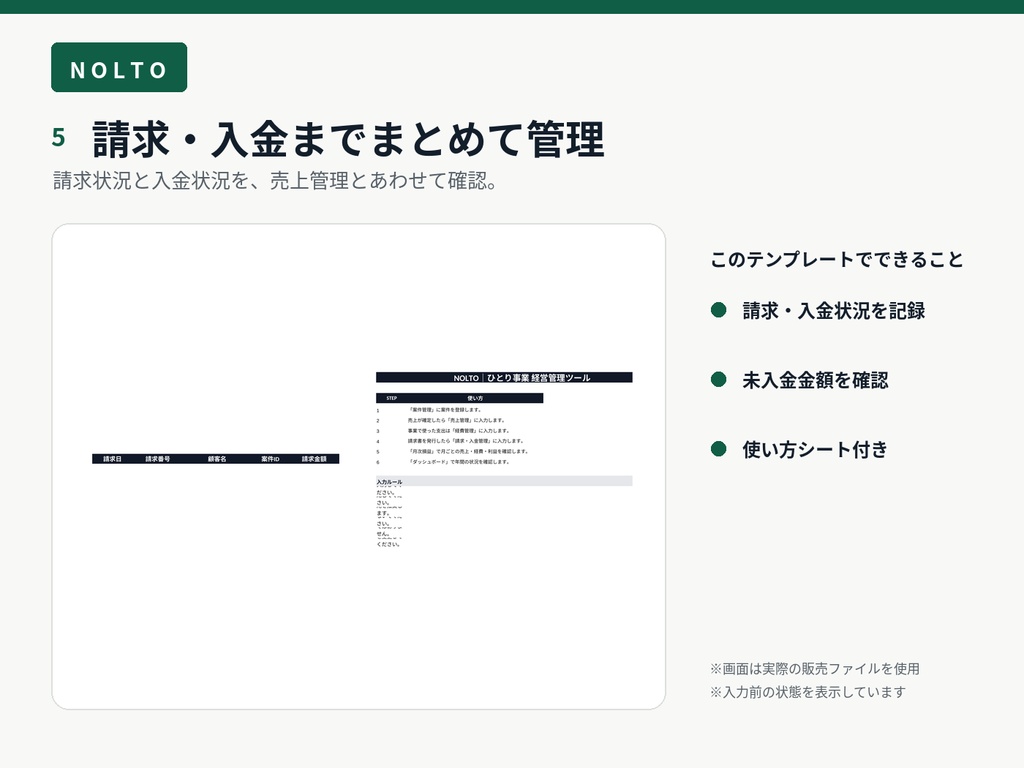
Task: Click green bullet dot beside 使い方シート付き
Action: coord(718,449)
